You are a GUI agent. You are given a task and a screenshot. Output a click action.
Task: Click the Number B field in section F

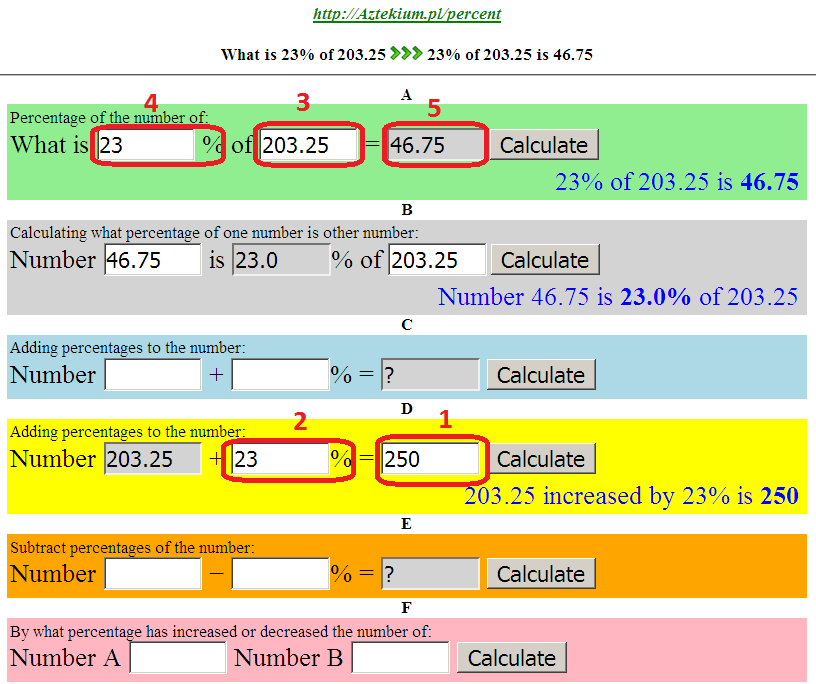pyautogui.click(x=400, y=657)
